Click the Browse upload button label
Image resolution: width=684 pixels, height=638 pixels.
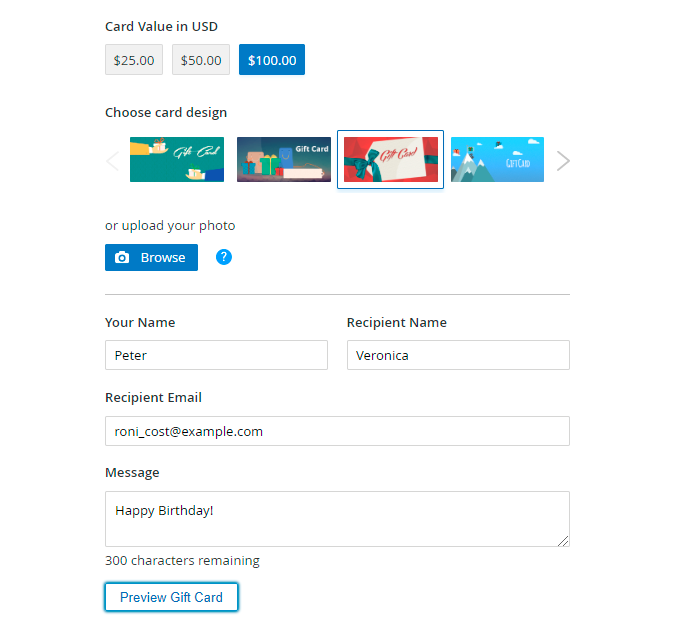coord(163,258)
